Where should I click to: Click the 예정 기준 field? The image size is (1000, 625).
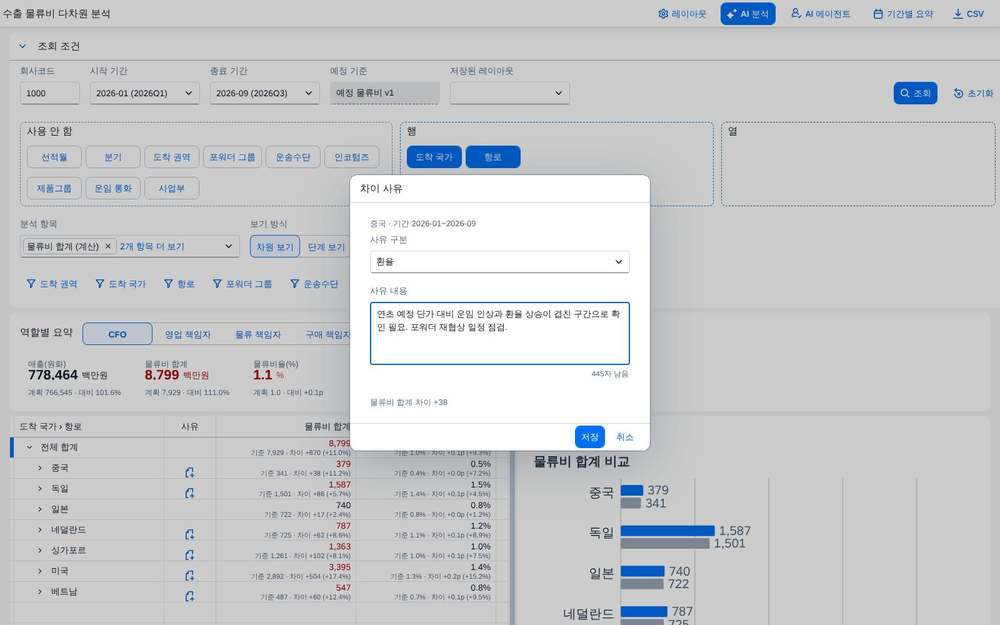(x=385, y=93)
